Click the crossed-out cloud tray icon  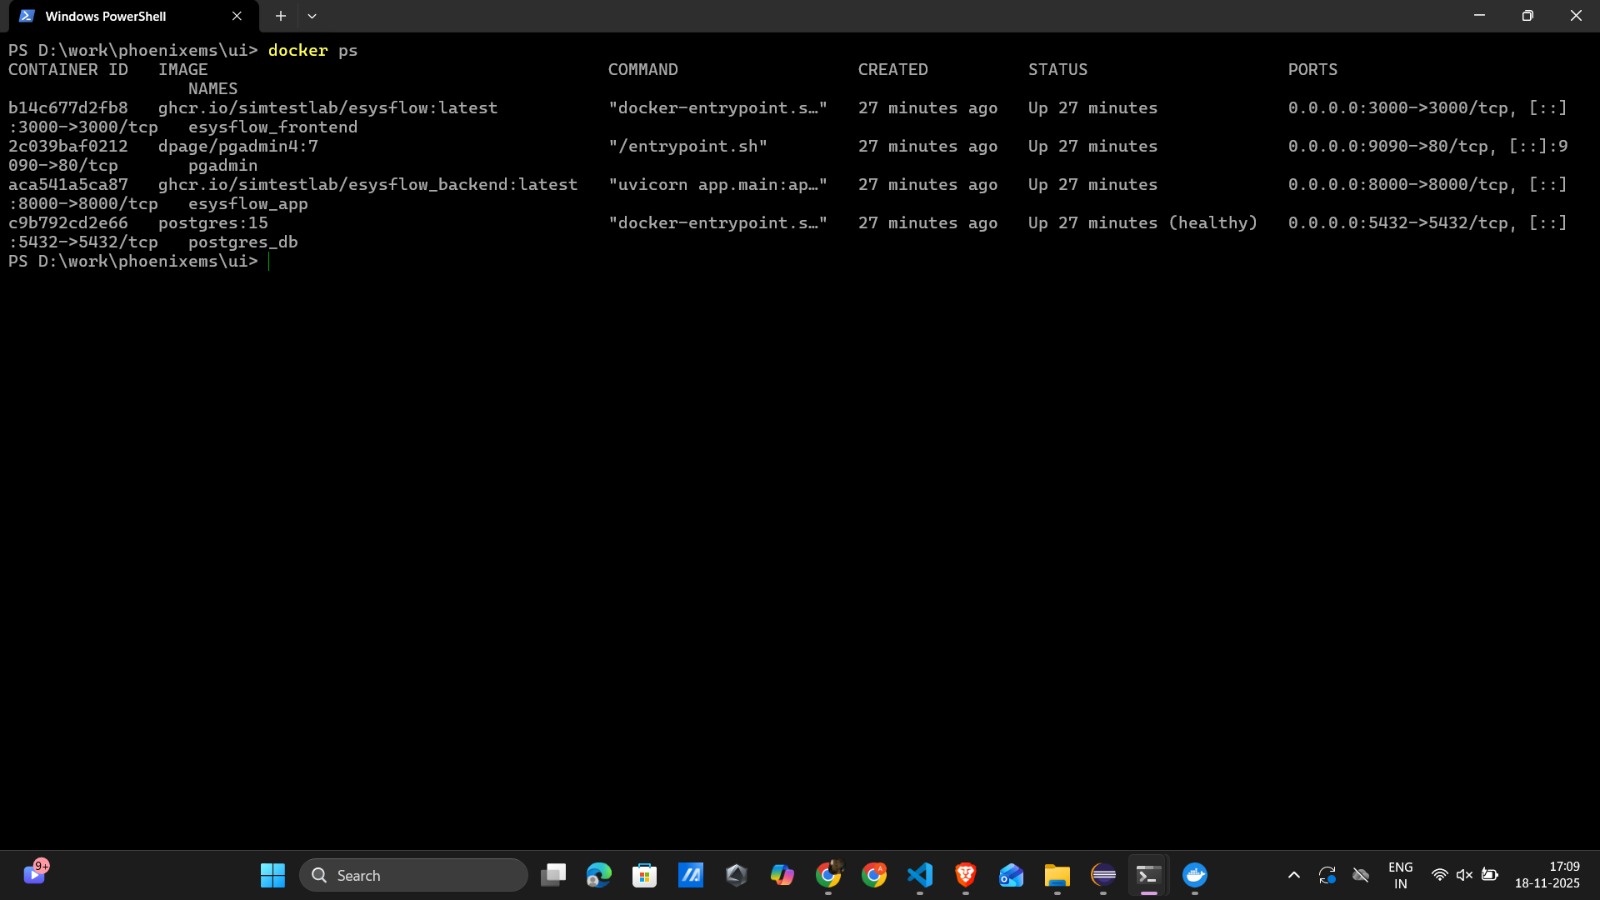[x=1361, y=875]
